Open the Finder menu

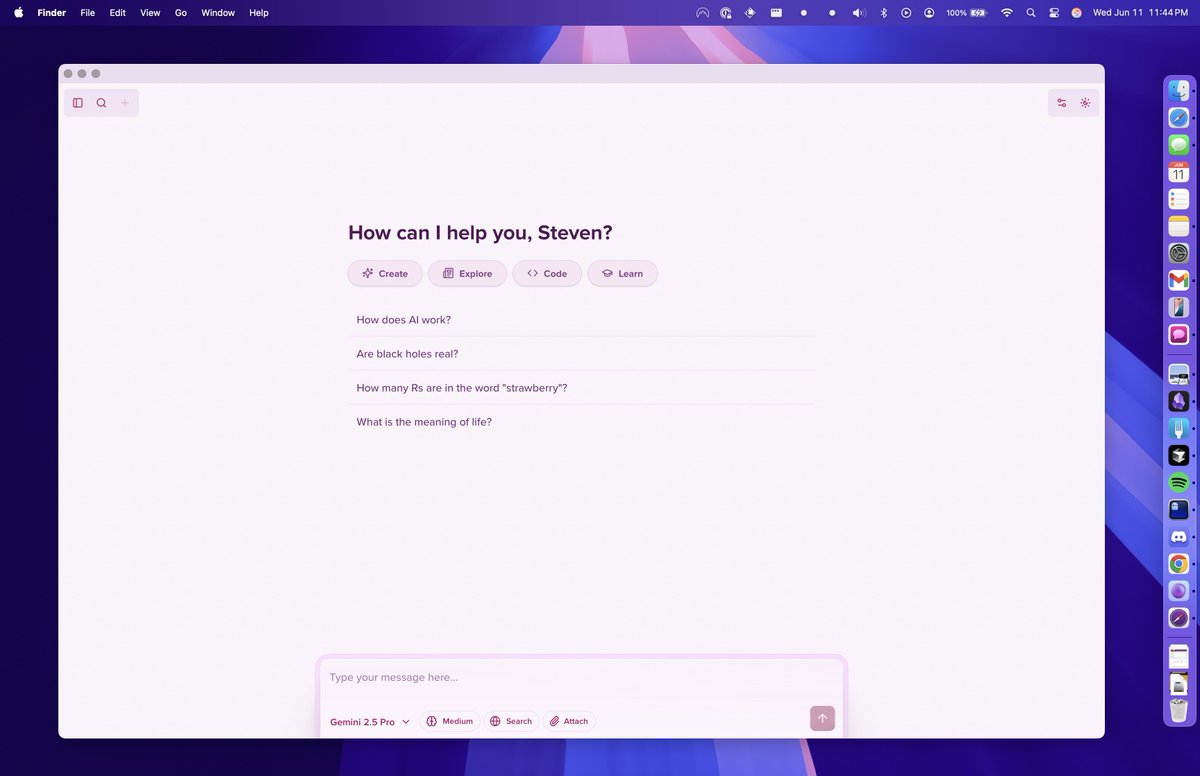(x=51, y=13)
